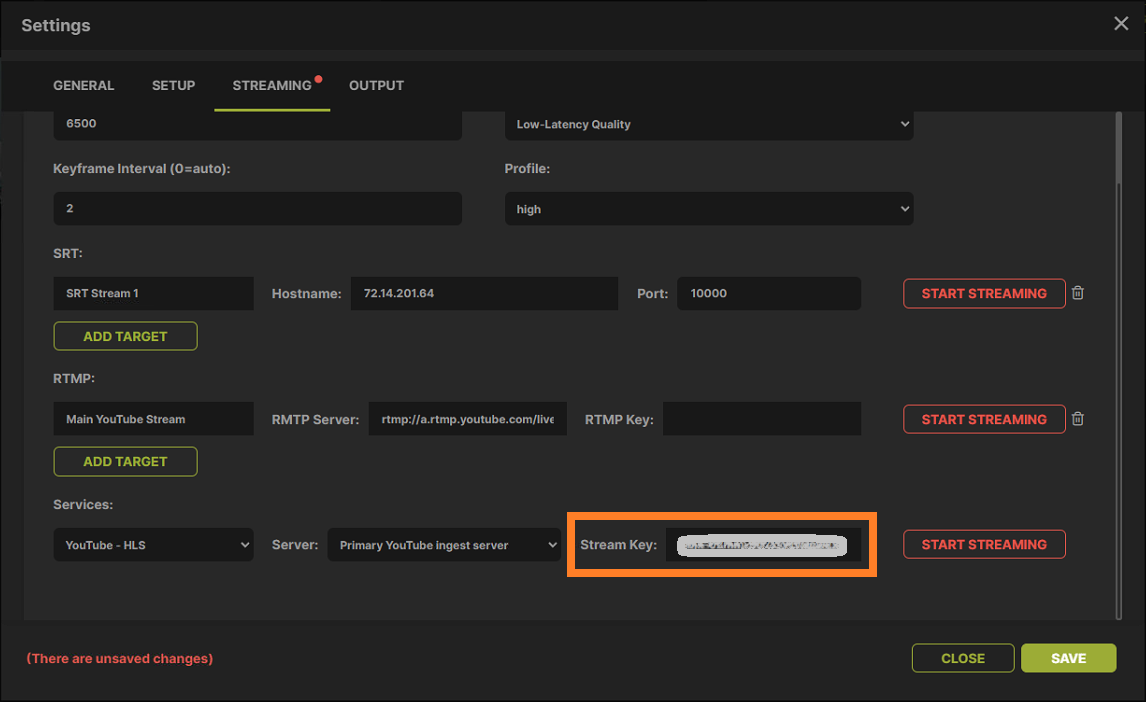Select the STREAMING tab
The width and height of the screenshot is (1146, 702).
coord(272,85)
